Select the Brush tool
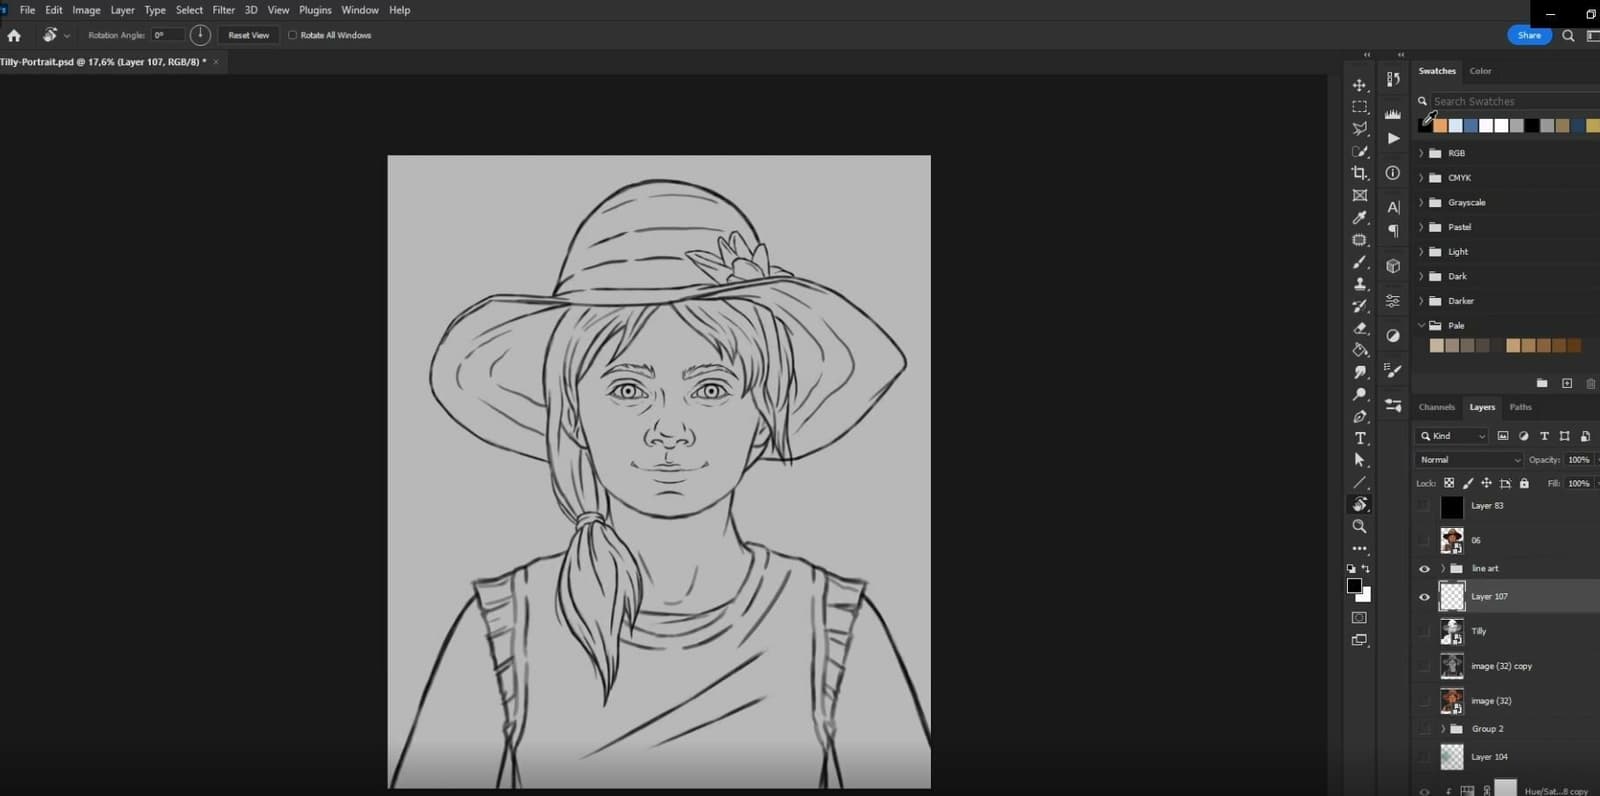Image resolution: width=1600 pixels, height=796 pixels. [1359, 262]
